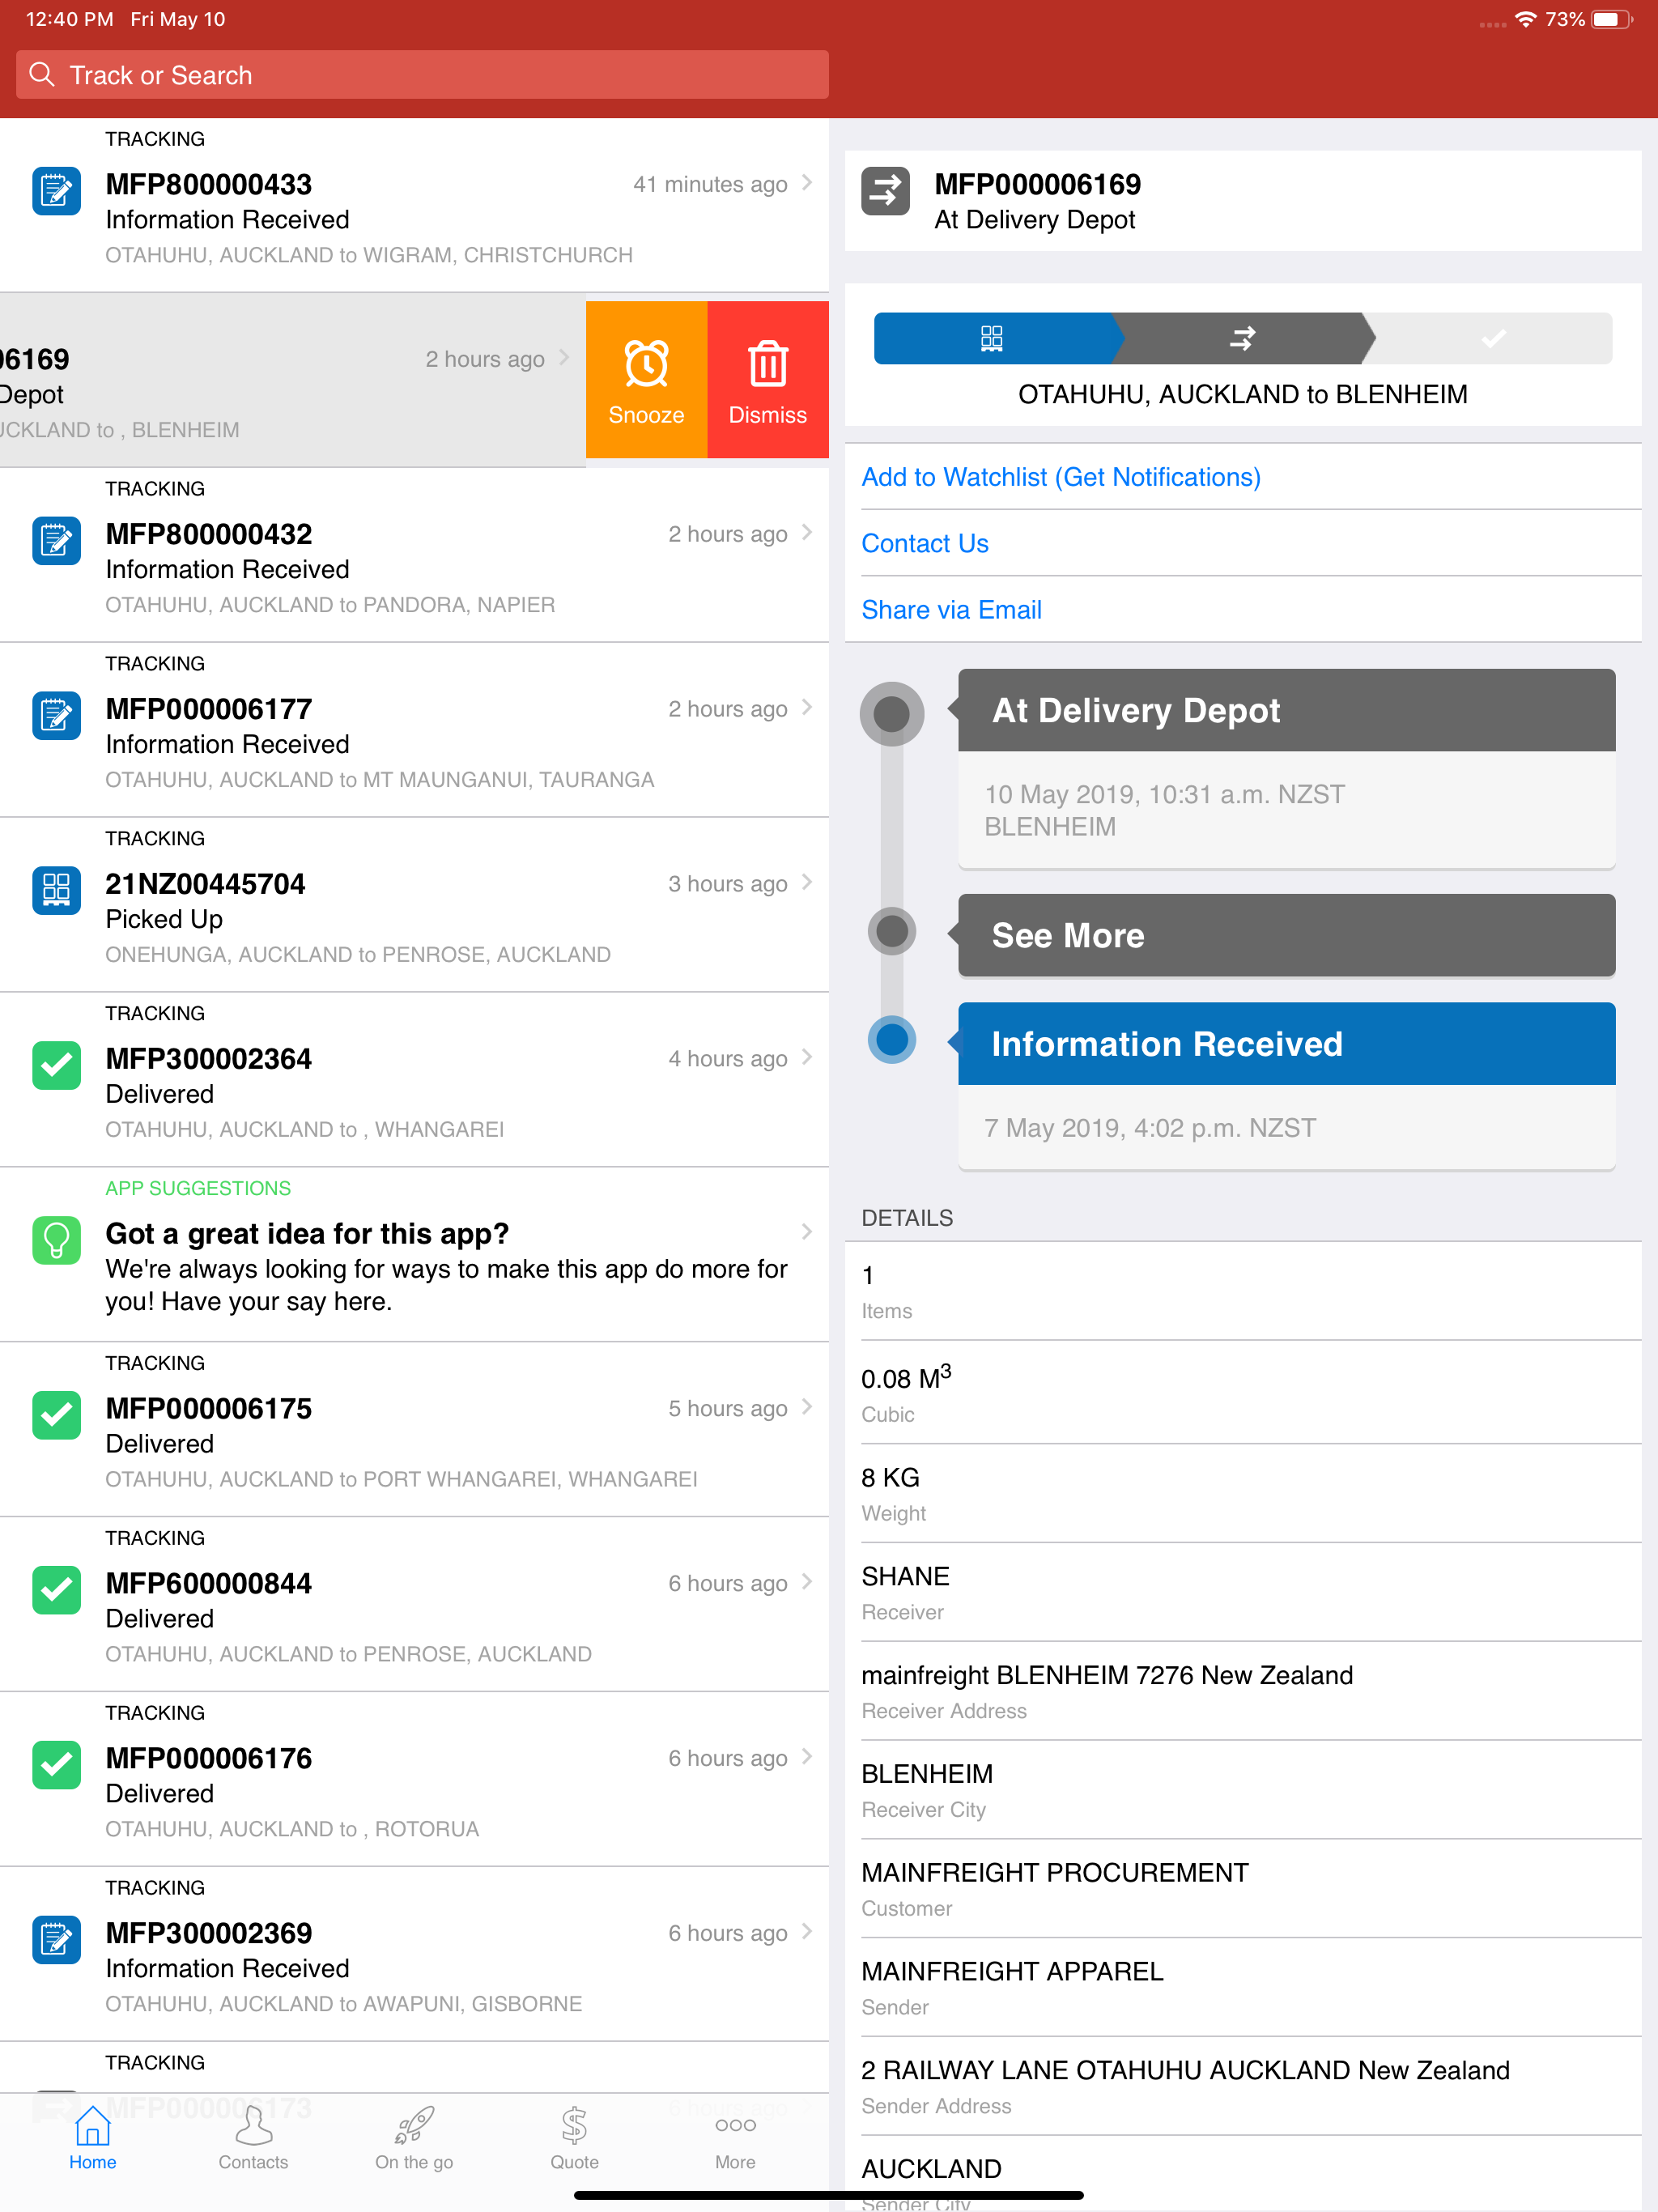Tap the battery status icon
This screenshot has height=2212, width=1658.
tap(1612, 19)
